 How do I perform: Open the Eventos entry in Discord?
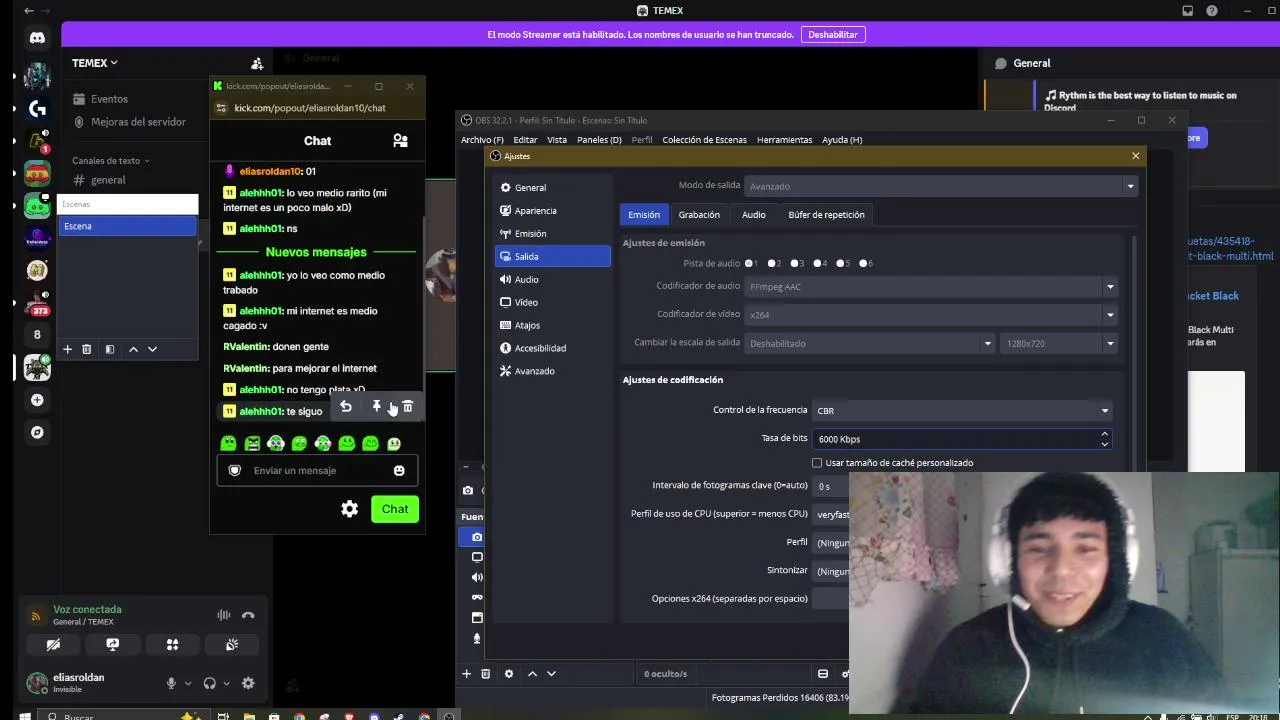click(109, 99)
